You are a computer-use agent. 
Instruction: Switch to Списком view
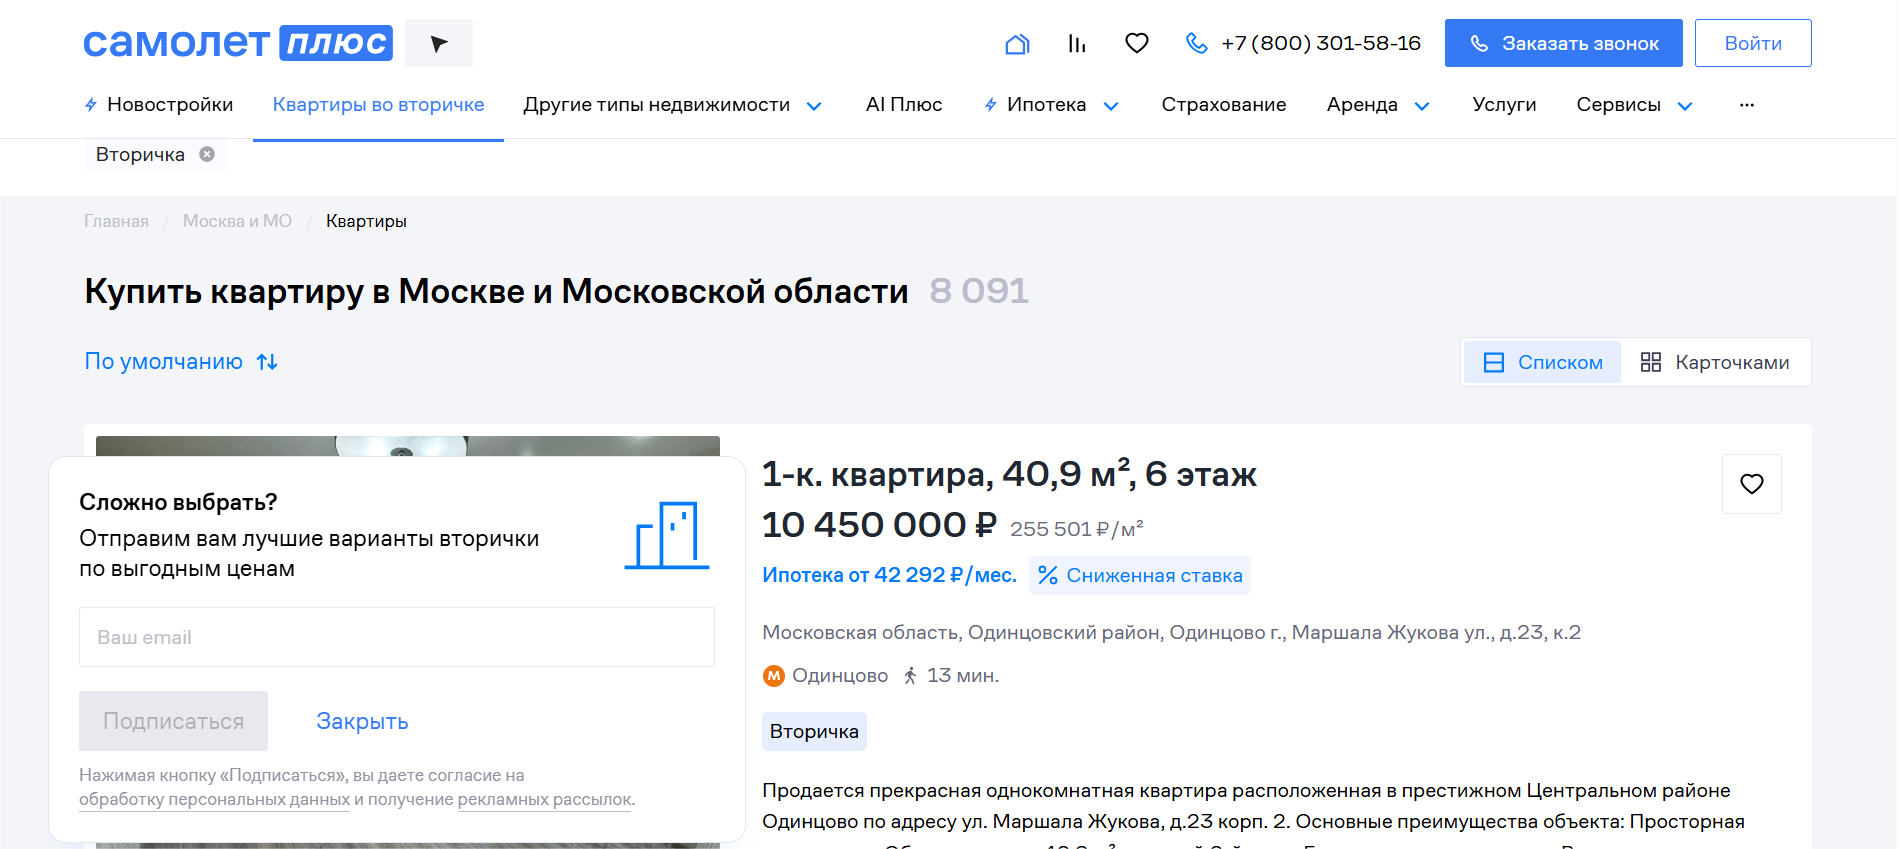pos(1543,362)
